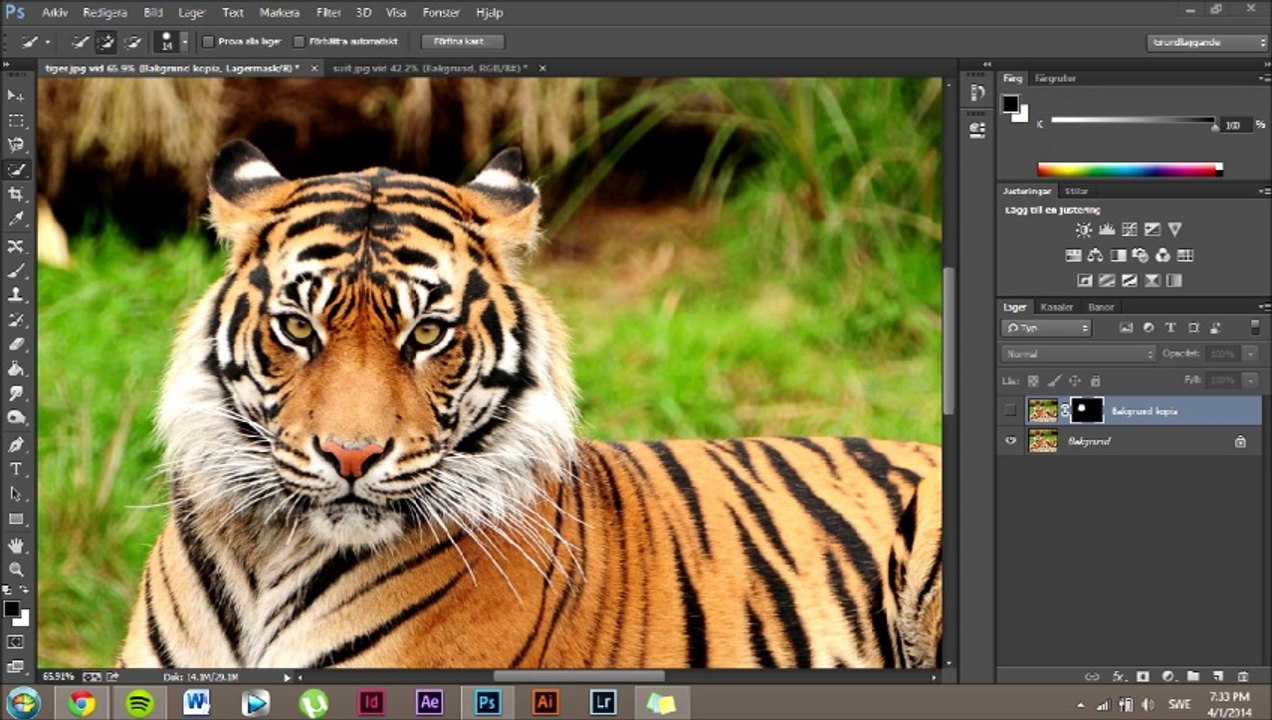Screen dimensions: 1272x720
Task: Pick the Eraser tool
Action: coord(16,344)
